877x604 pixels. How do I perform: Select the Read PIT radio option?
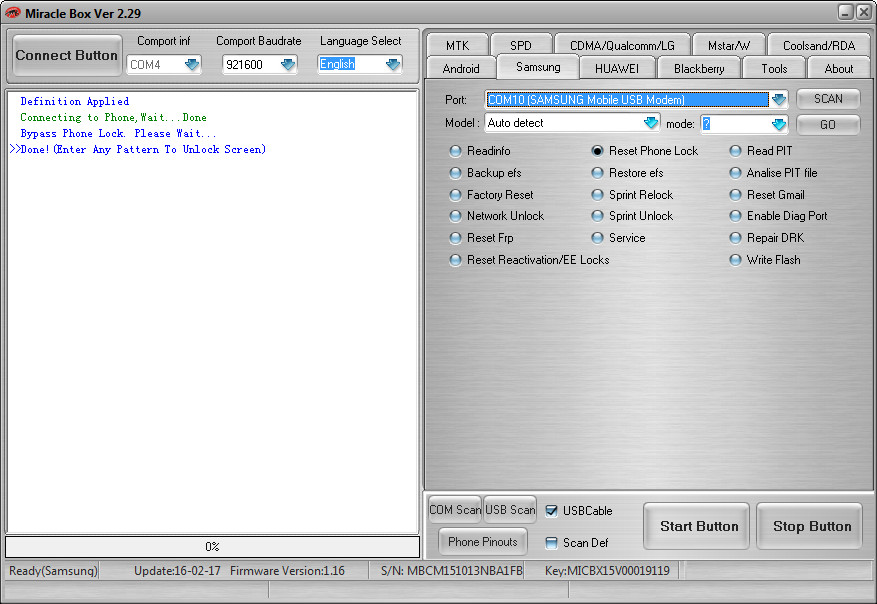[x=735, y=151]
